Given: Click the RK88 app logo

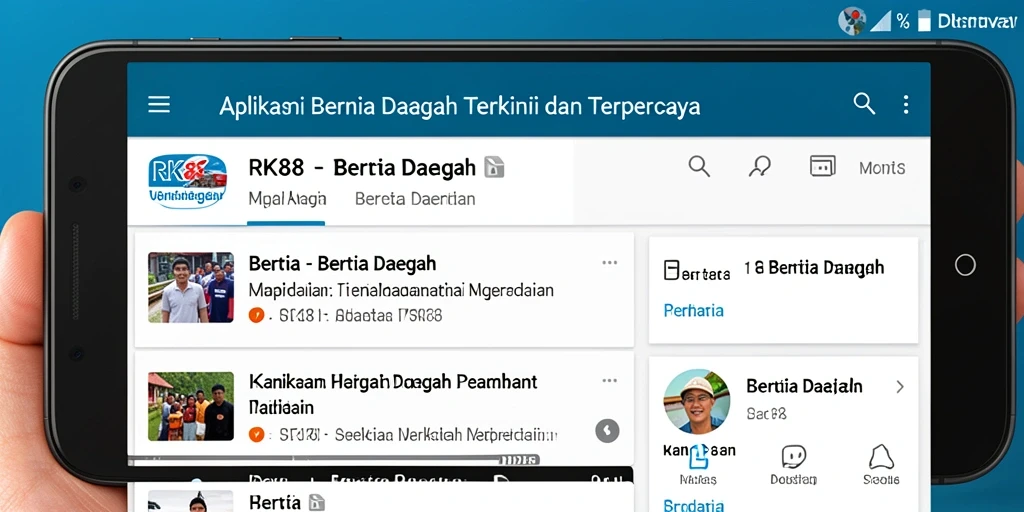Looking at the screenshot, I should tap(187, 181).
